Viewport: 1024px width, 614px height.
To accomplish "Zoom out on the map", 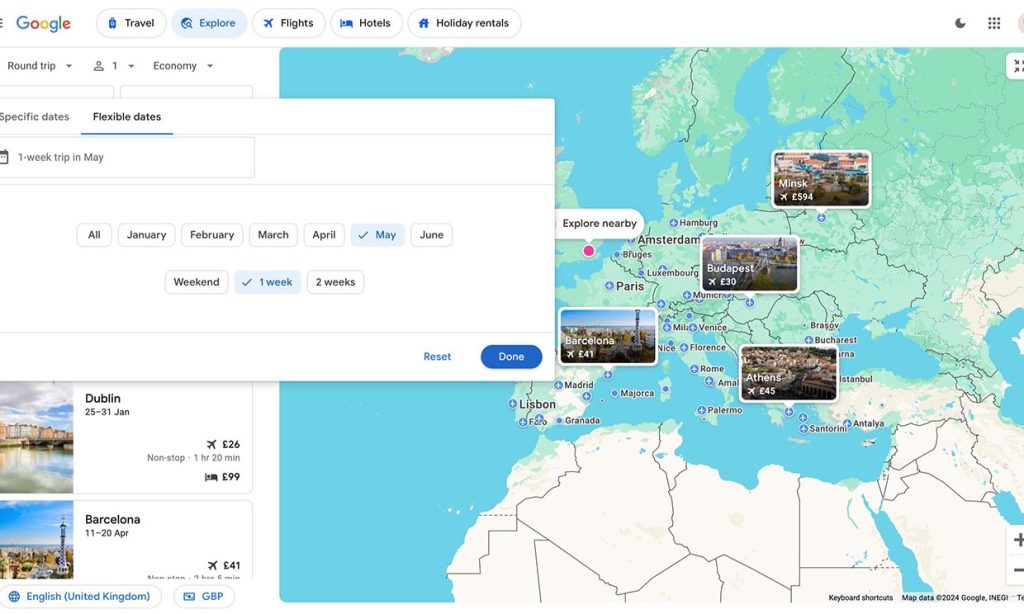I will pos(1018,571).
